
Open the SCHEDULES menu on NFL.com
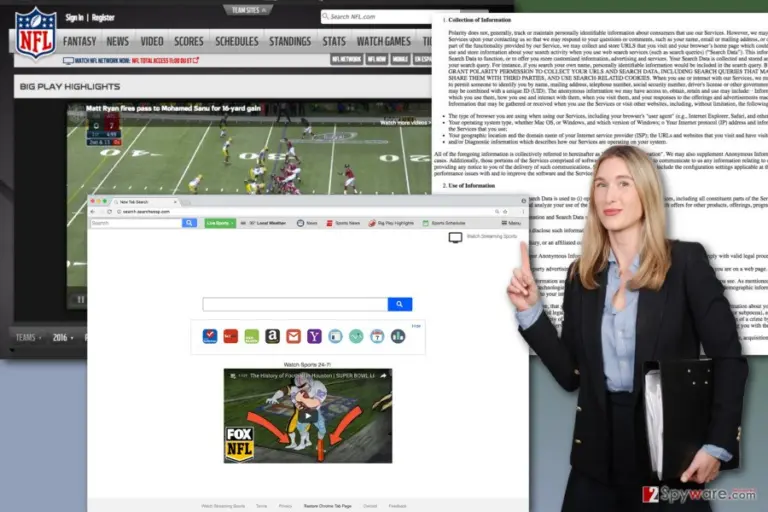coord(237,42)
